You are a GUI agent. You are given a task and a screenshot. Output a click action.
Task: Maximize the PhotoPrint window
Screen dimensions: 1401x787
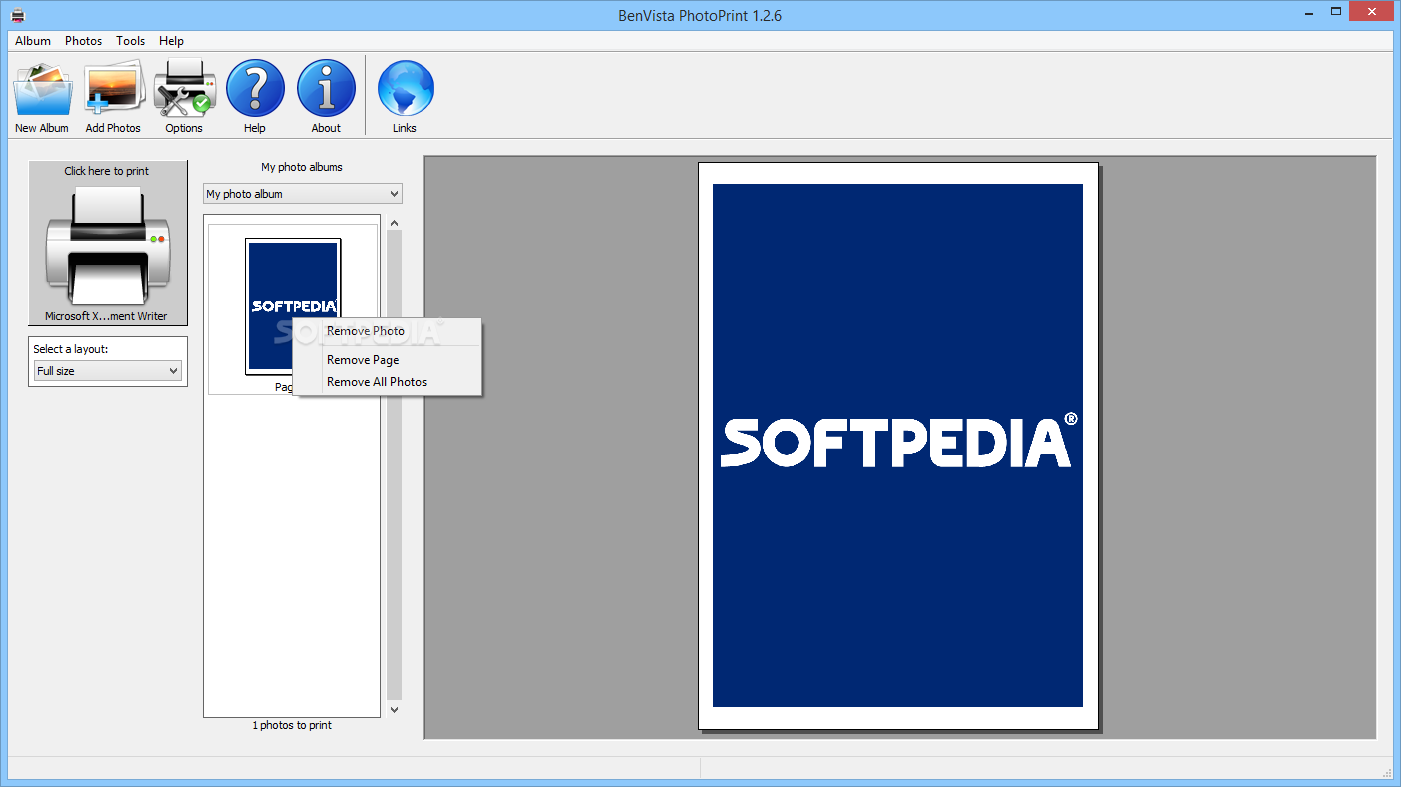[1336, 11]
